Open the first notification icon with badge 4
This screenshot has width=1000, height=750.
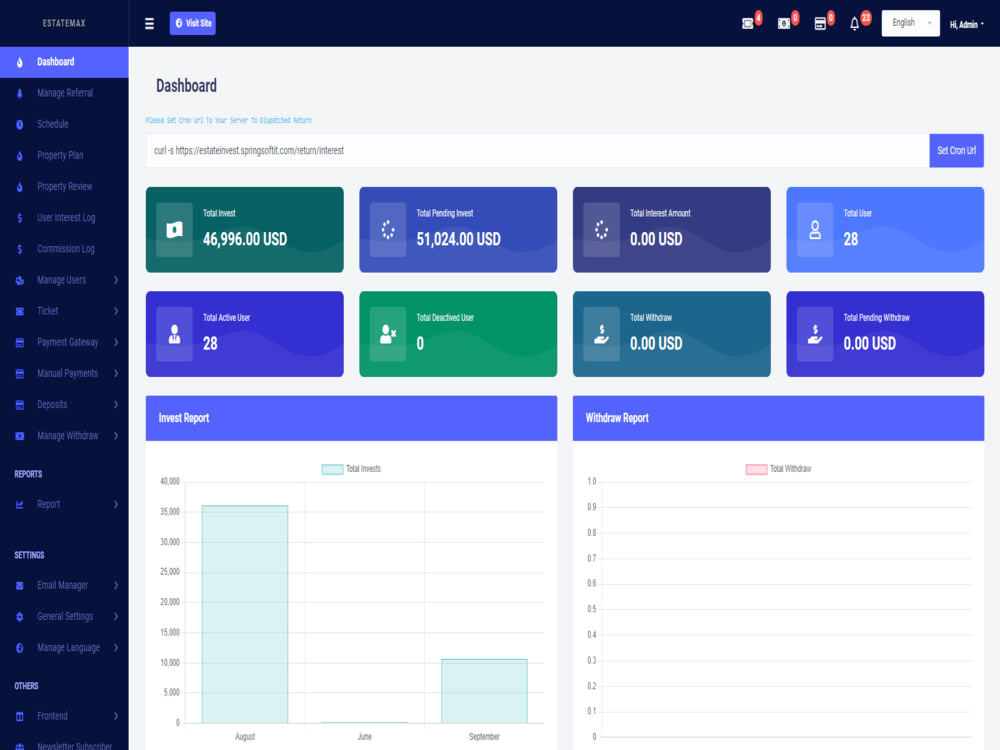[x=748, y=24]
